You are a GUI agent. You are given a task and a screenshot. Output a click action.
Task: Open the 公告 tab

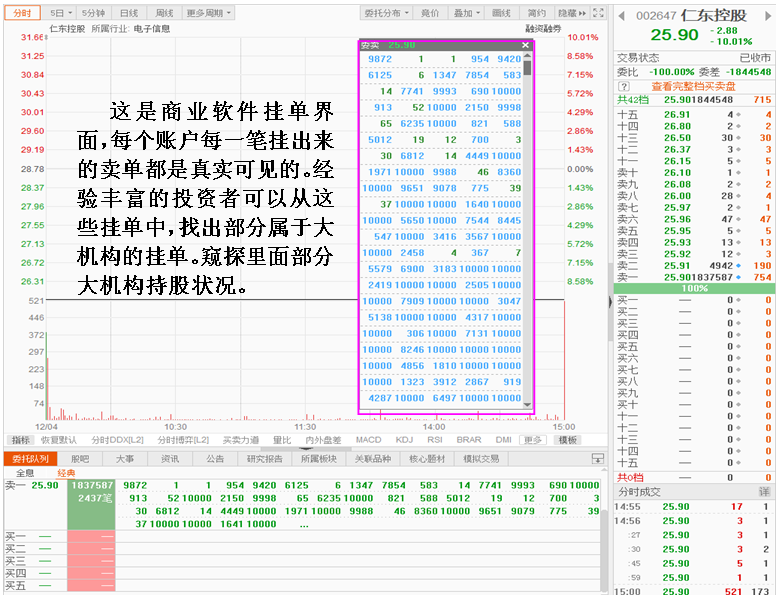coord(215,458)
